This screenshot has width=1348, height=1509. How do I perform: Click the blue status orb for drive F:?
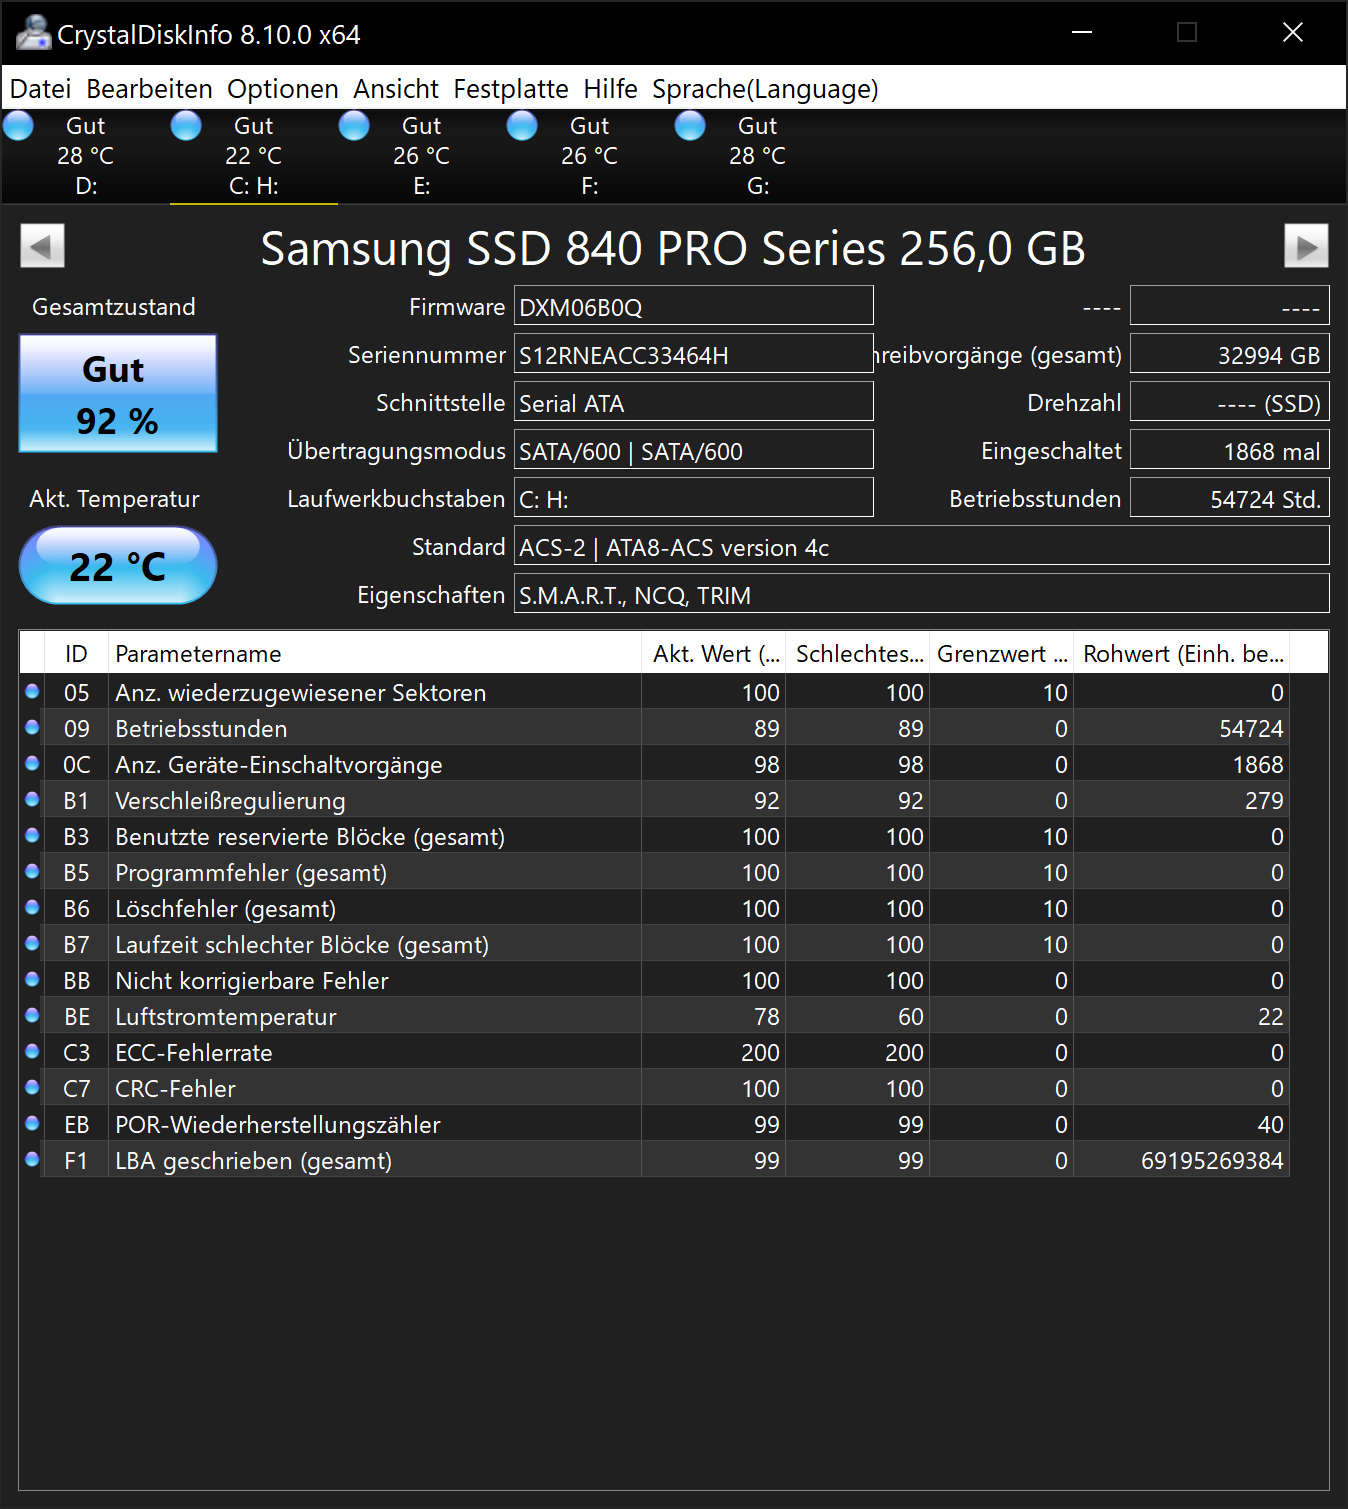click(x=522, y=126)
